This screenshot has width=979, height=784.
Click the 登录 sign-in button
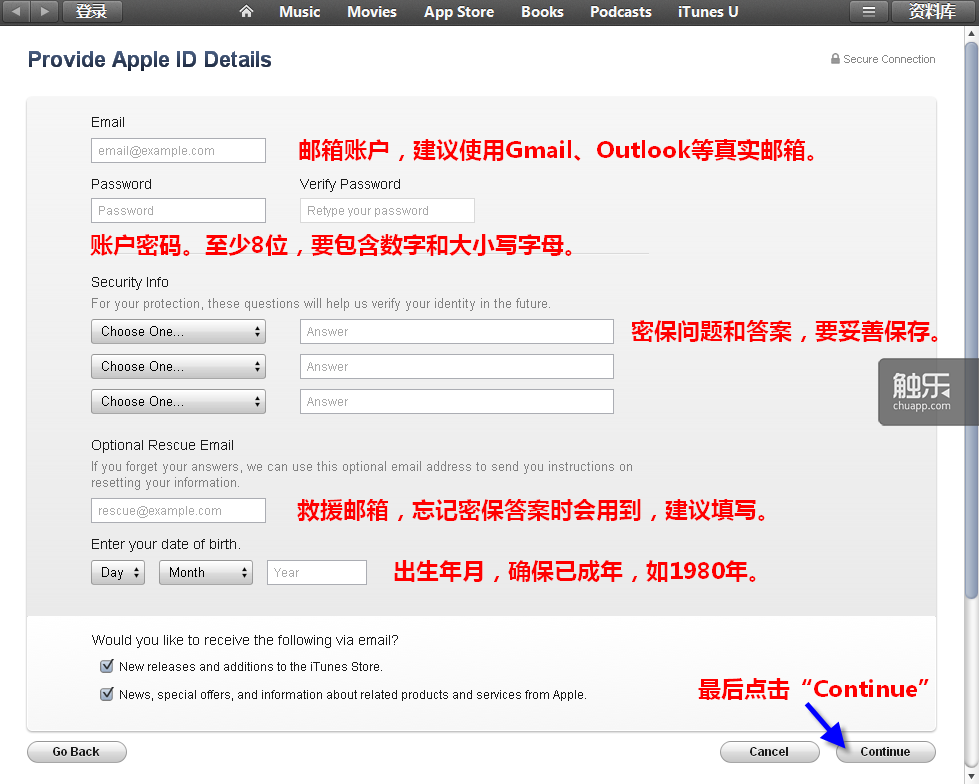[x=91, y=11]
